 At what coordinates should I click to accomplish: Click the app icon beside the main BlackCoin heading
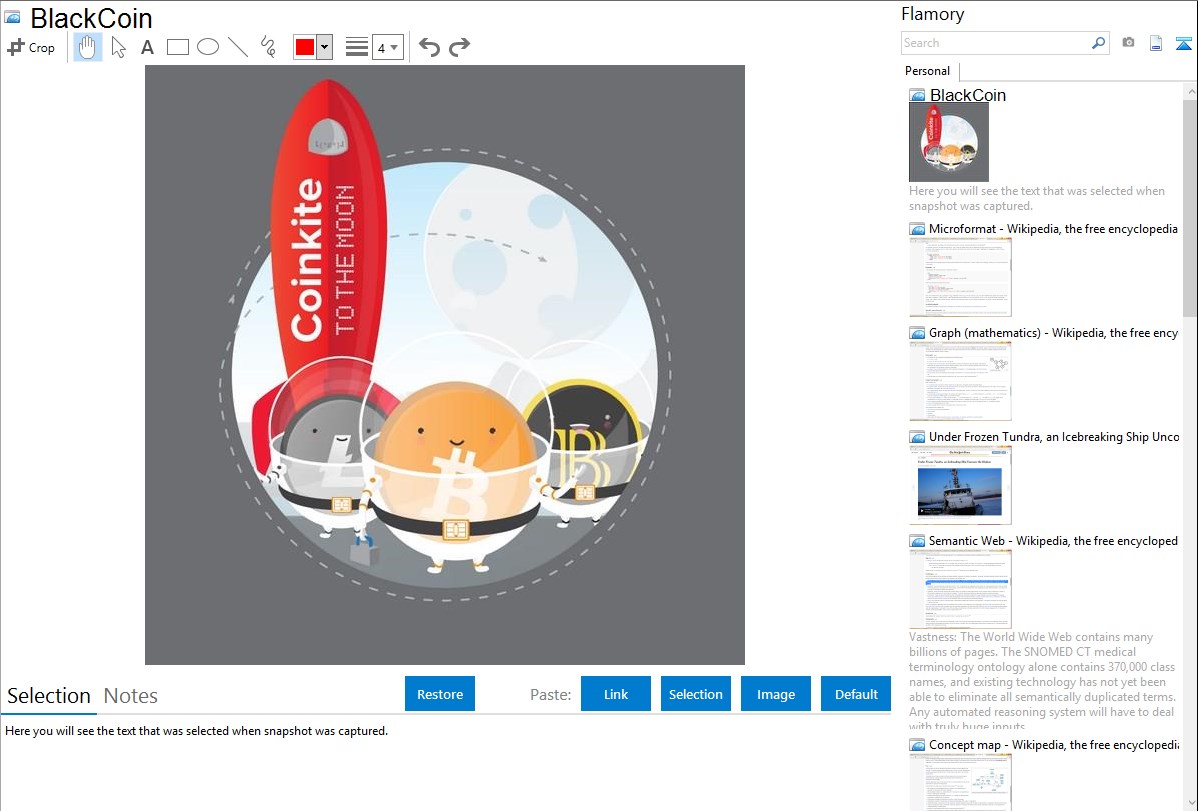(12, 17)
